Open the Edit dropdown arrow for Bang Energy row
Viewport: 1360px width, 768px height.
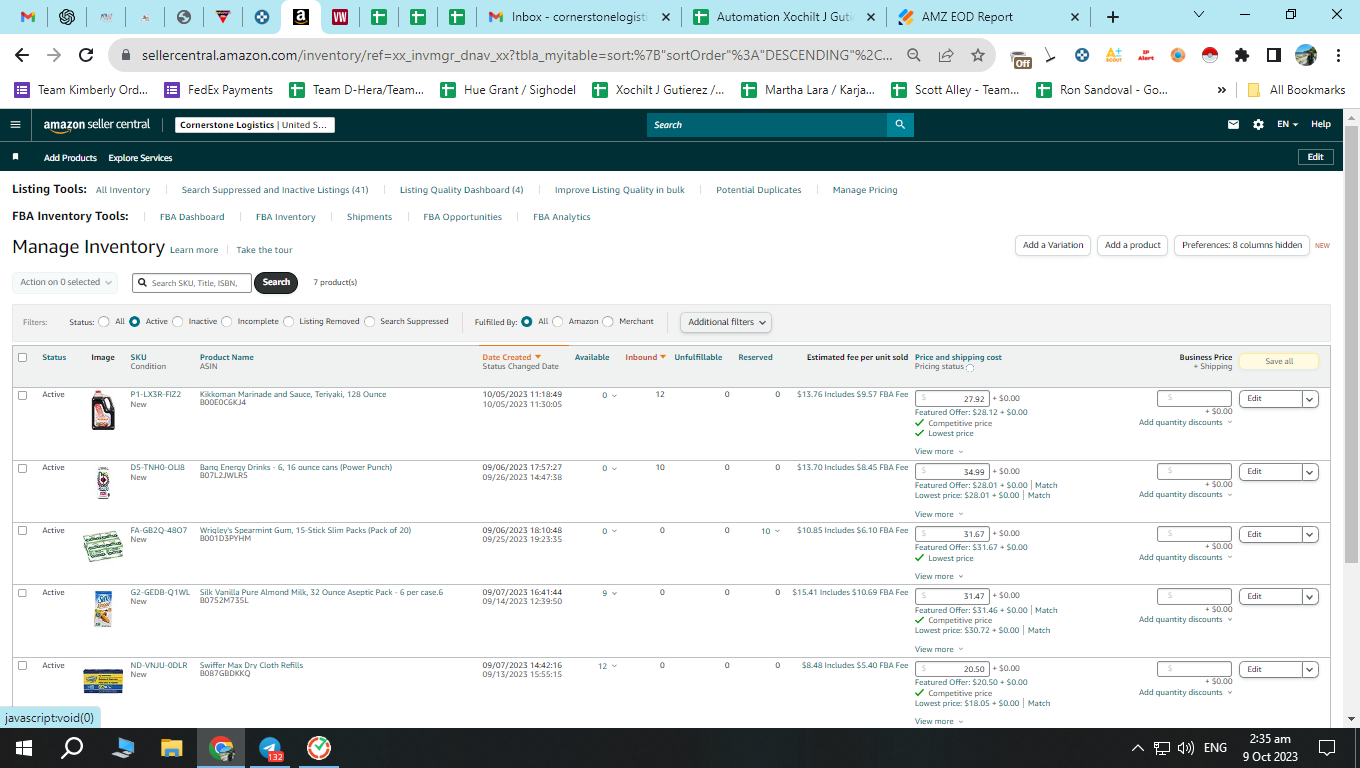[x=1310, y=472]
